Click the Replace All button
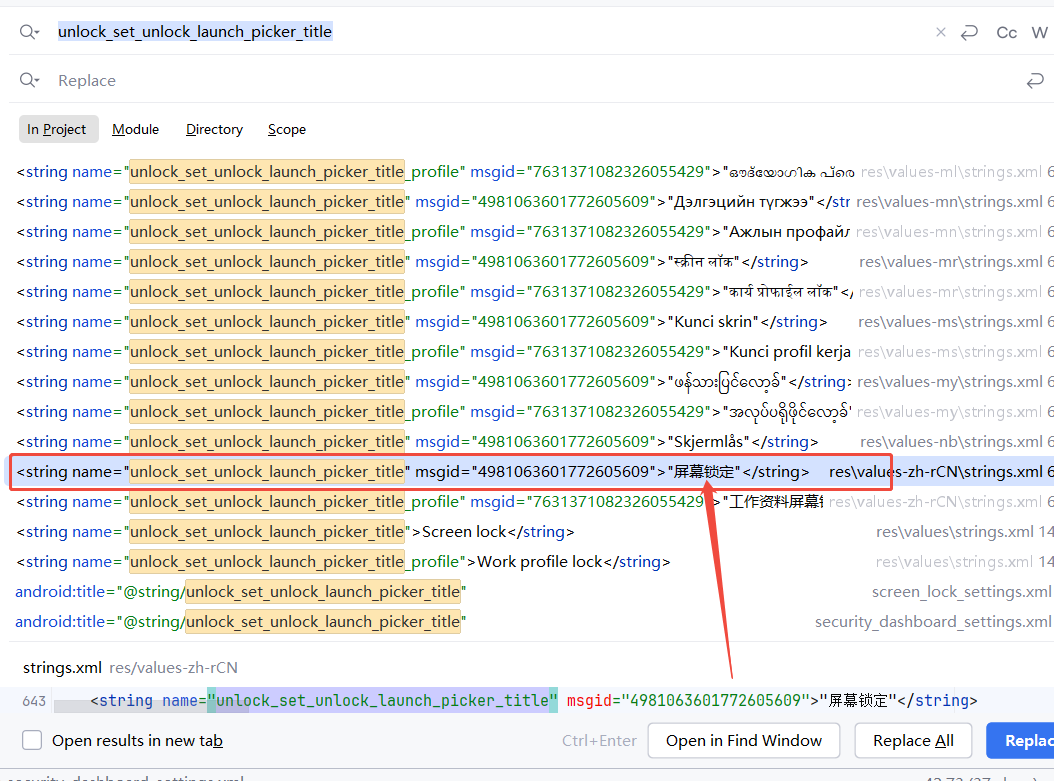The width and height of the screenshot is (1054, 781). coord(913,741)
